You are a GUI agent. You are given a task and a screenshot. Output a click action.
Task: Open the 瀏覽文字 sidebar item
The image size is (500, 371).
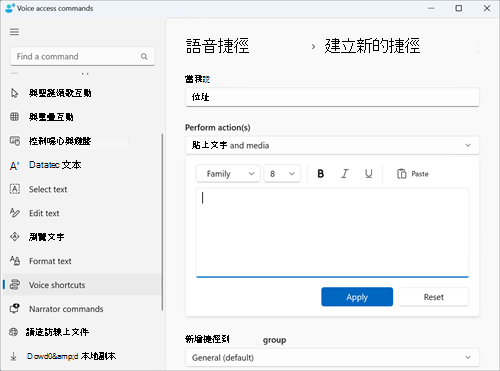tap(82, 237)
